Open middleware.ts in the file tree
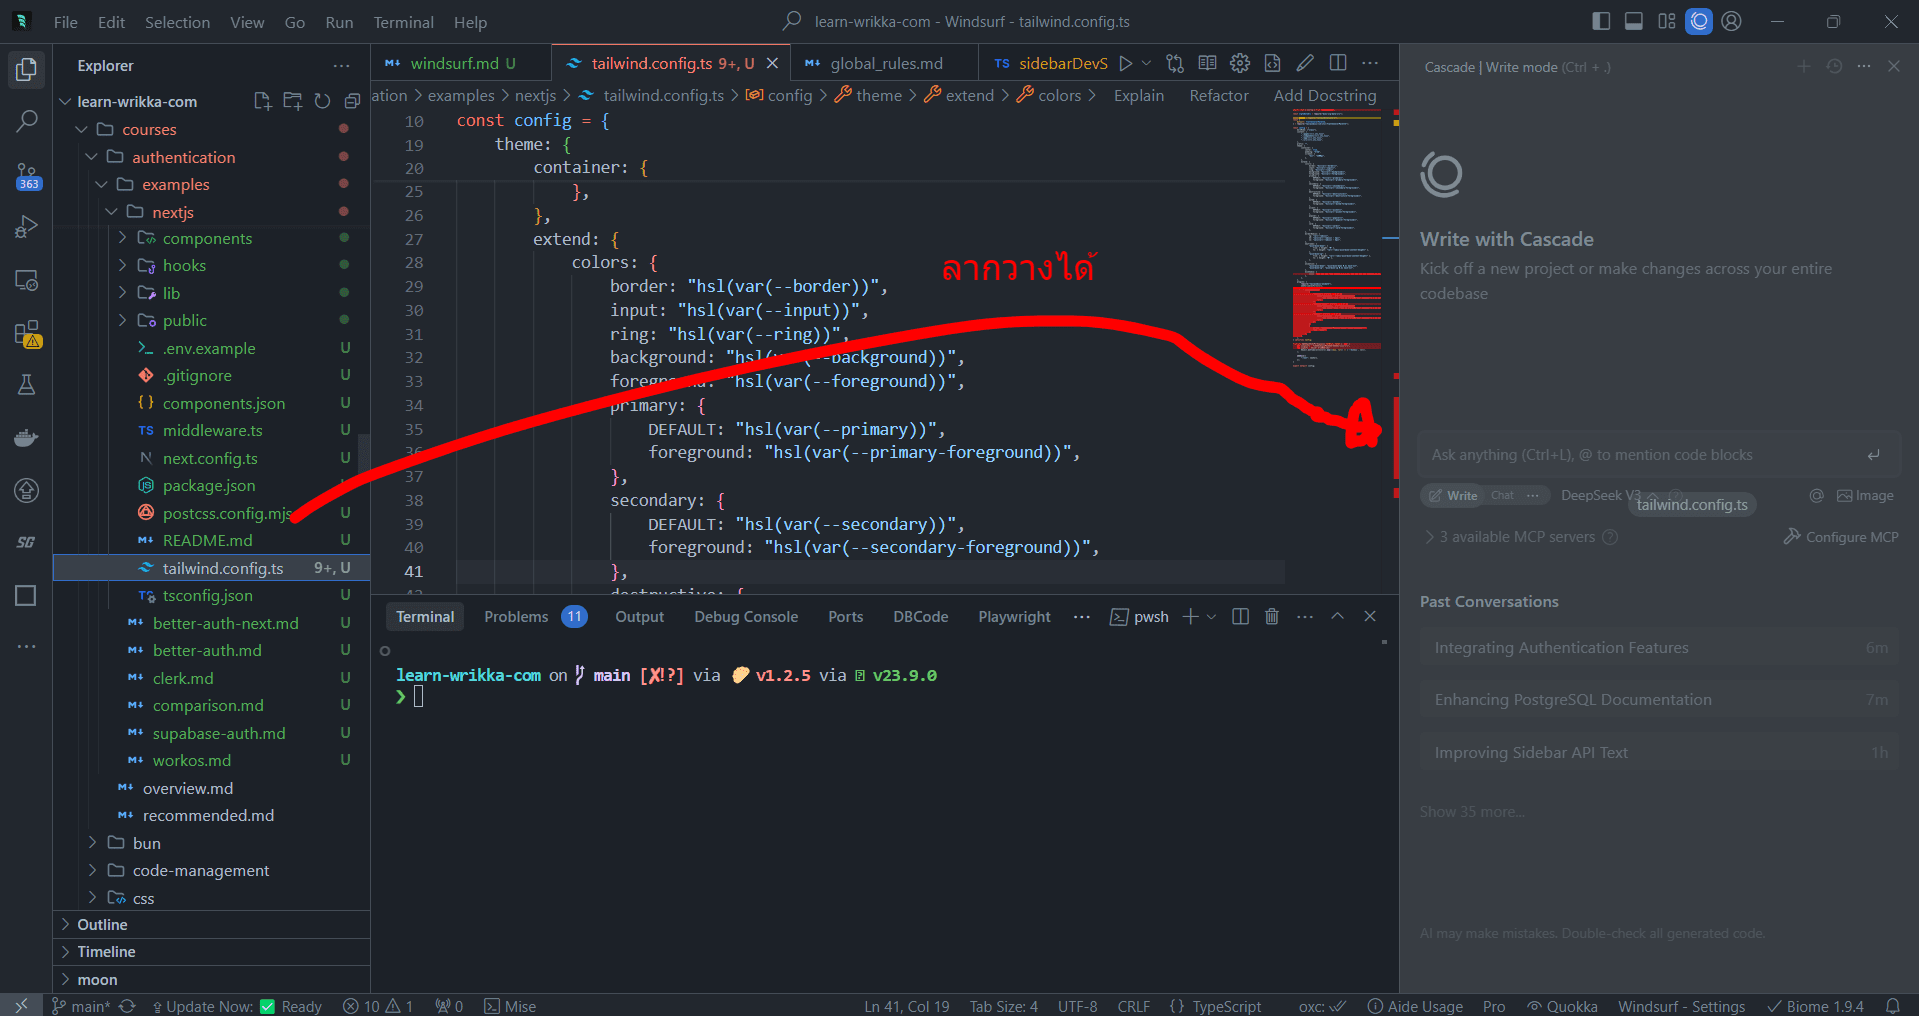The width and height of the screenshot is (1919, 1016). [211, 430]
